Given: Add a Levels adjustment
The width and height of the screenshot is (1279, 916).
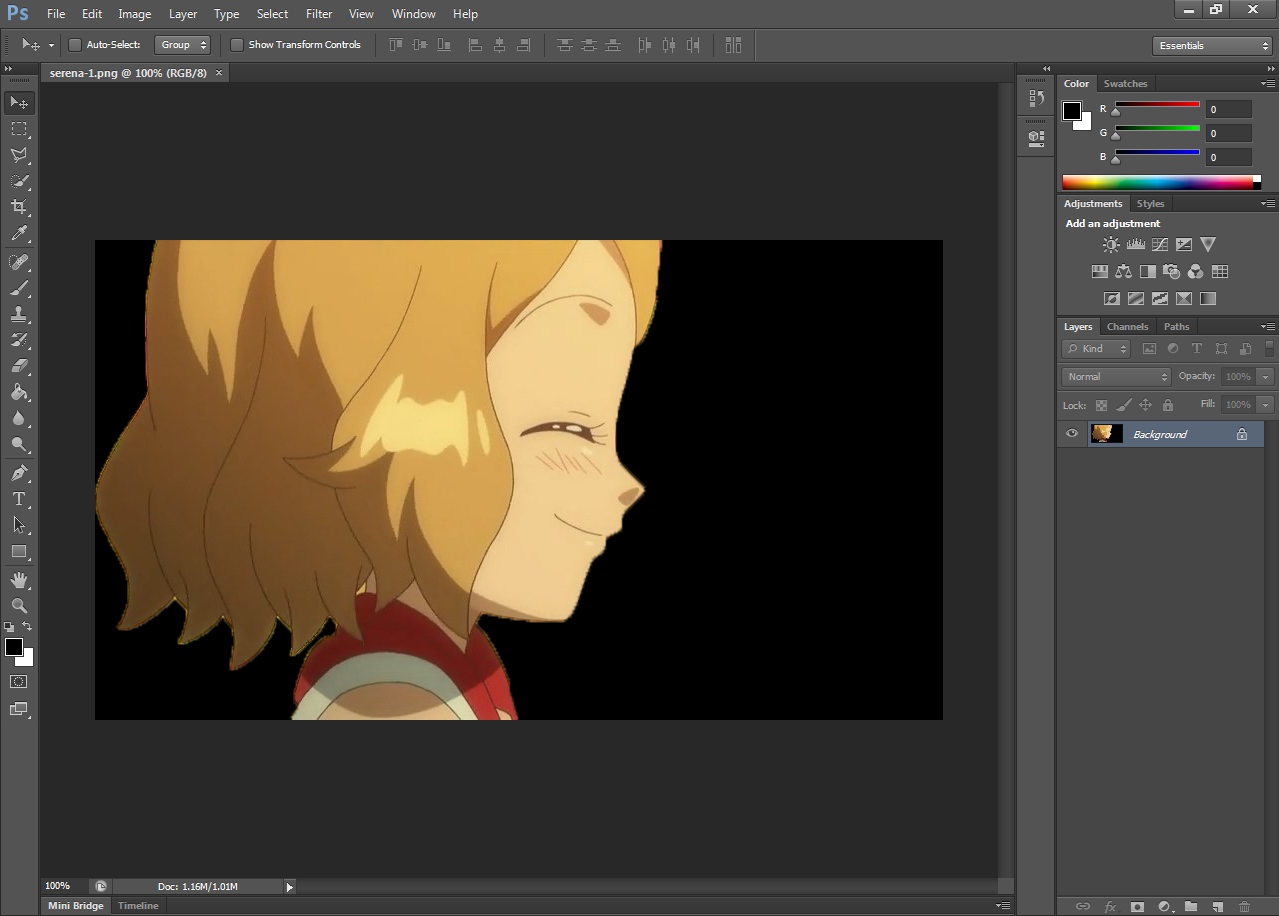Looking at the screenshot, I should pos(1135,244).
